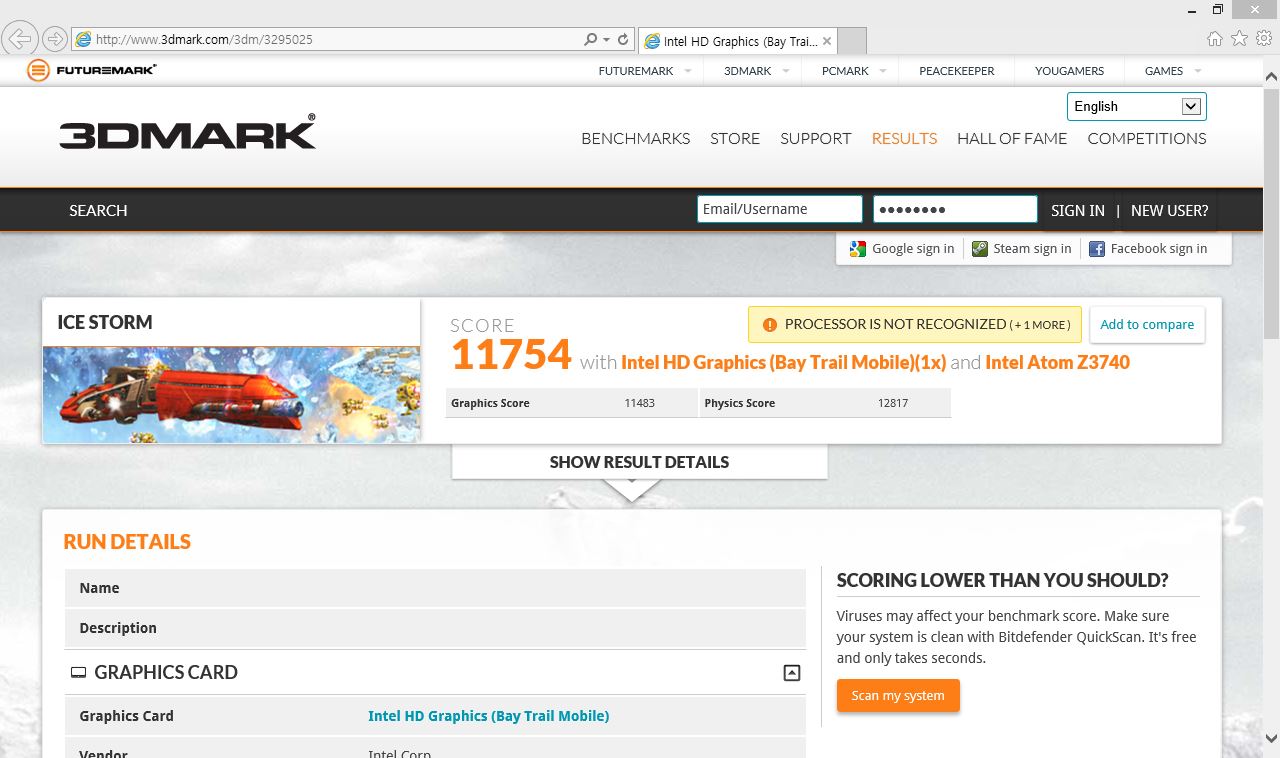Click the Google sign in icon
The image size is (1280, 758).
tap(857, 249)
